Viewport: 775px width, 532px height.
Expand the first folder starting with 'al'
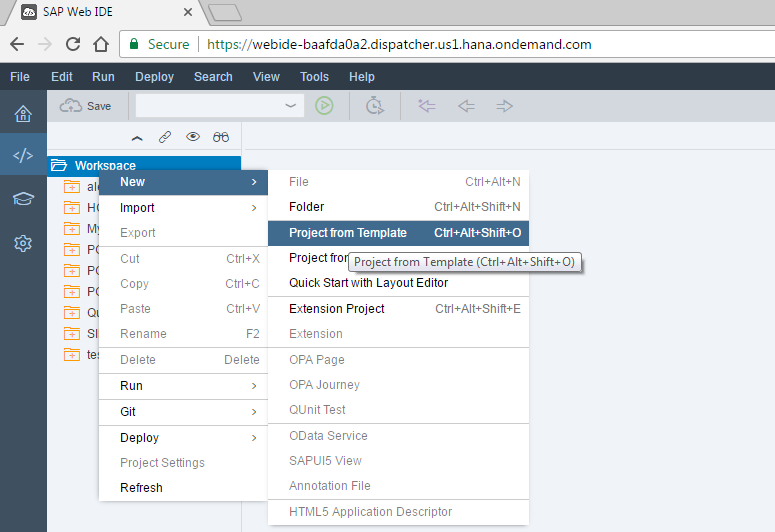click(x=72, y=187)
